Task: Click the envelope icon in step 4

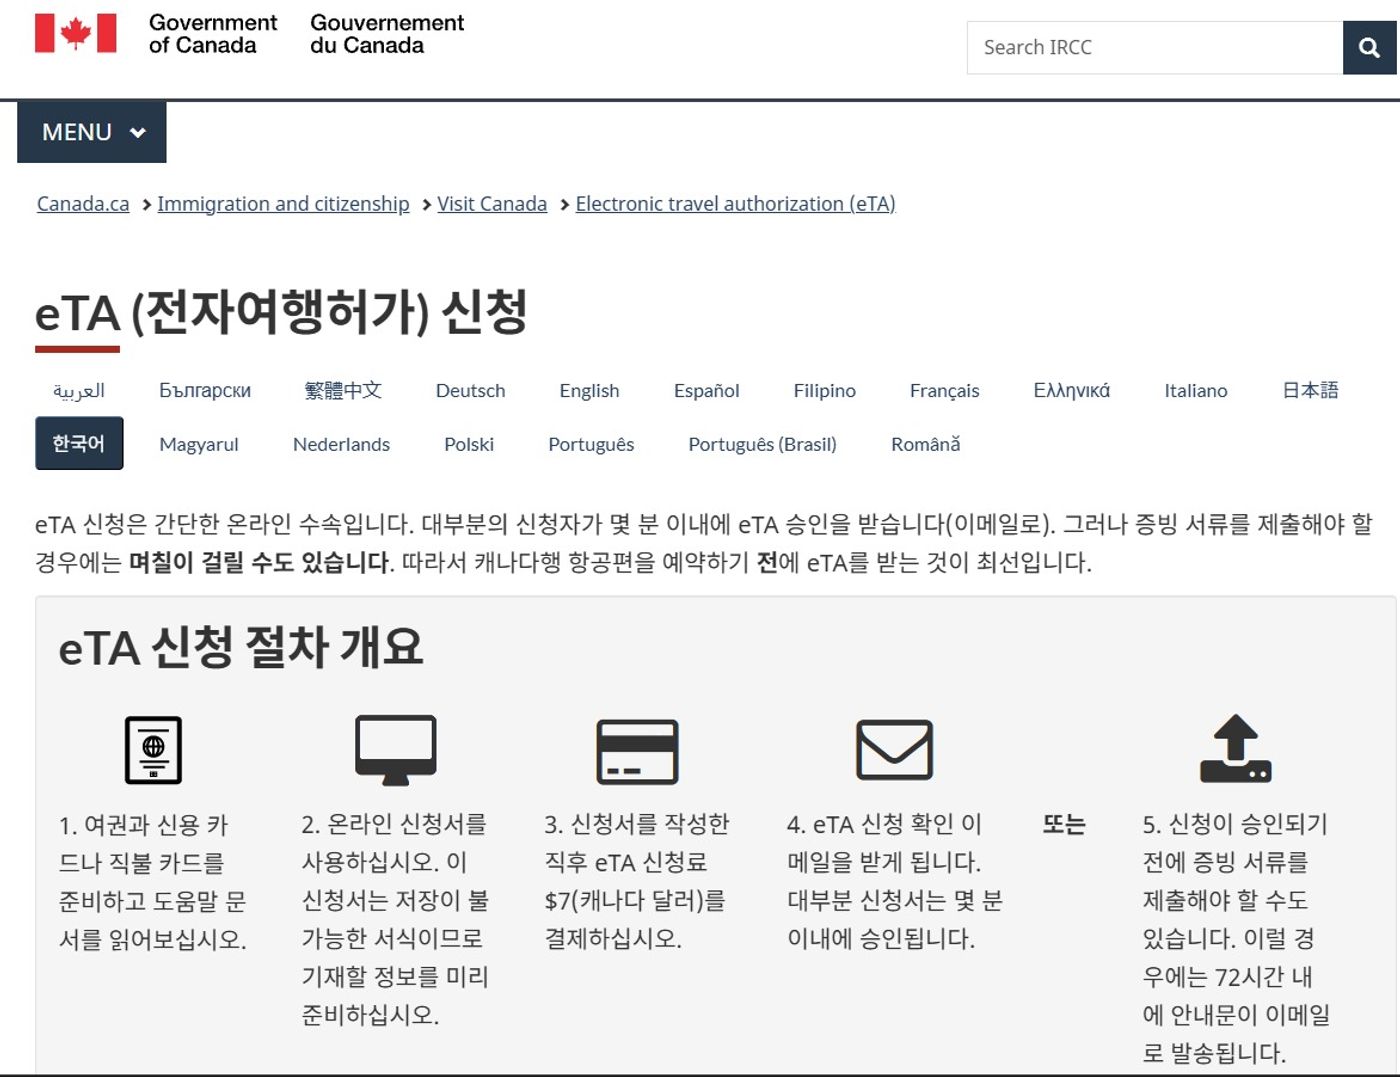Action: point(895,749)
